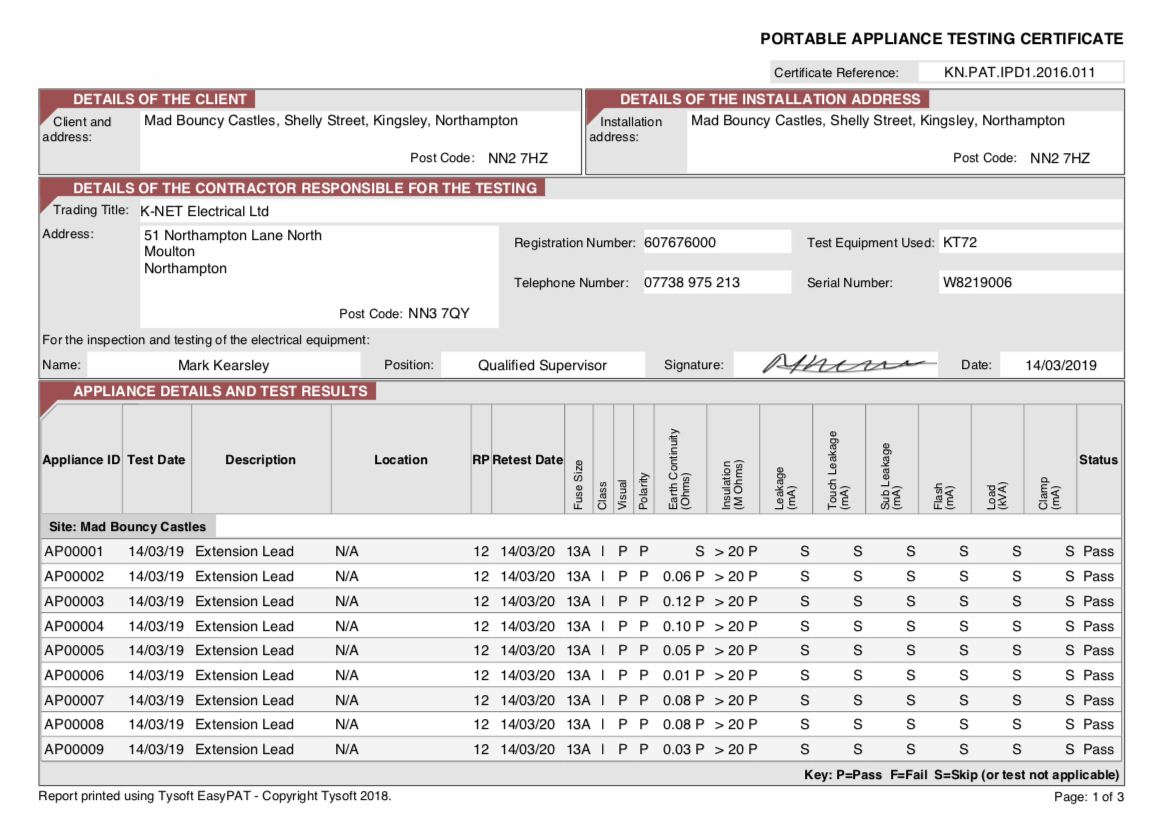The width and height of the screenshot is (1159, 832).
Task: Click registration number 607676000
Action: coord(680,242)
